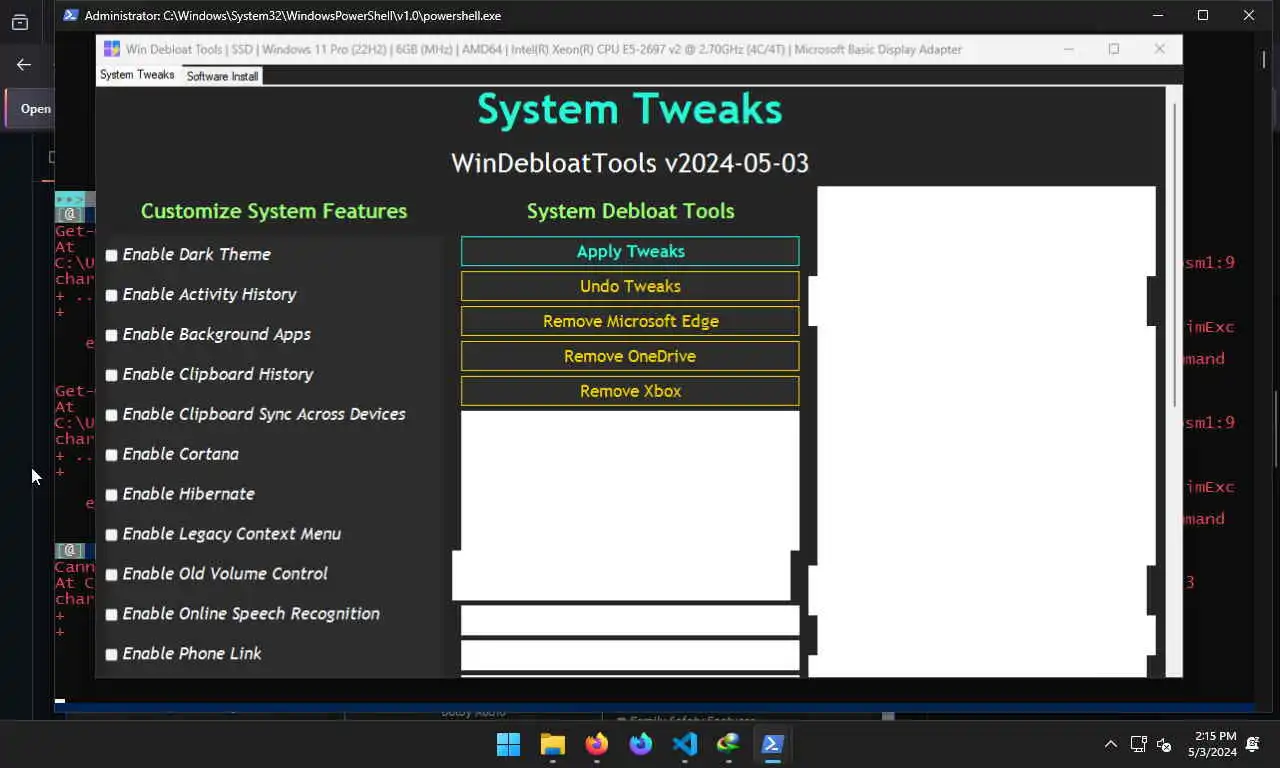Click the Remove Xbox button

click(630, 391)
